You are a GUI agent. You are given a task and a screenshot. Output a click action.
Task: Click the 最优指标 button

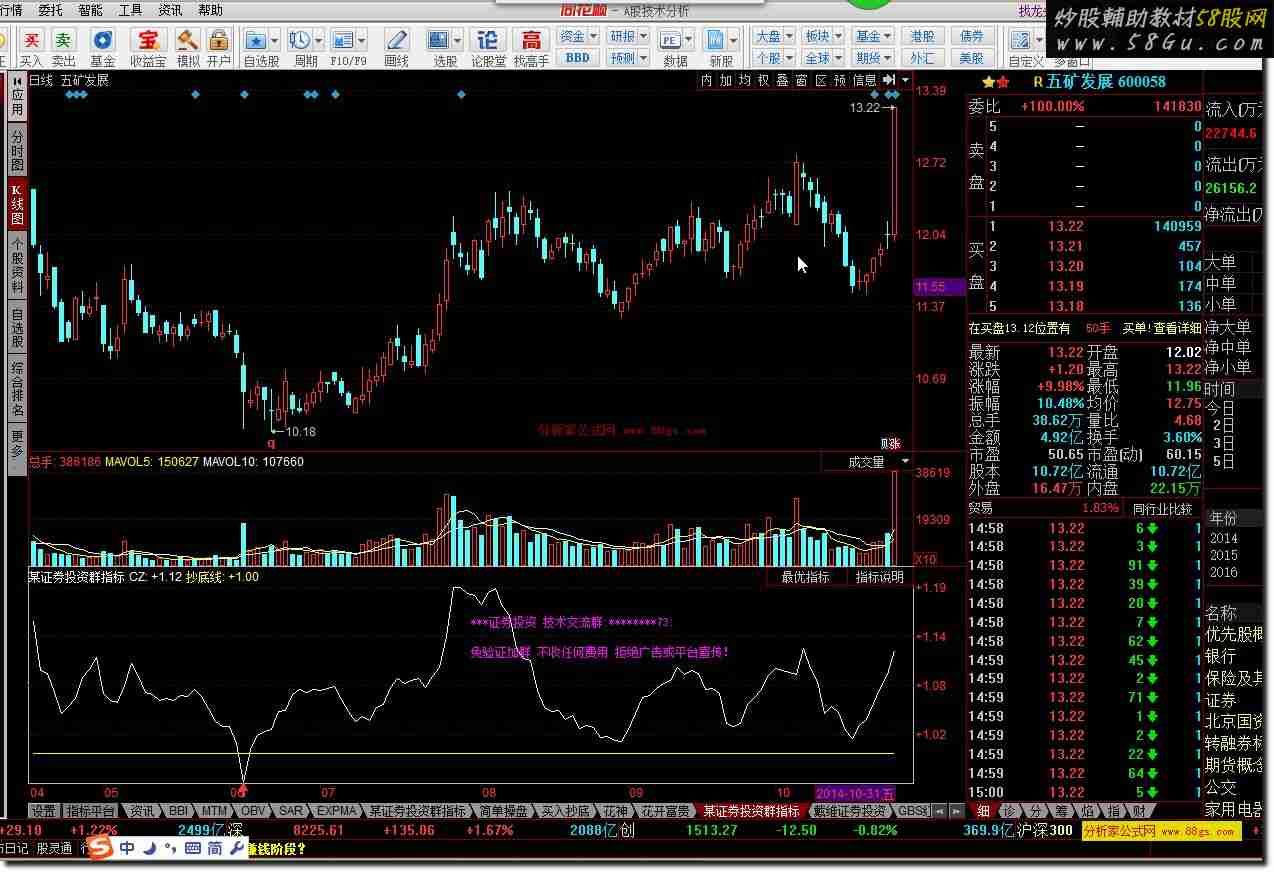click(x=806, y=577)
